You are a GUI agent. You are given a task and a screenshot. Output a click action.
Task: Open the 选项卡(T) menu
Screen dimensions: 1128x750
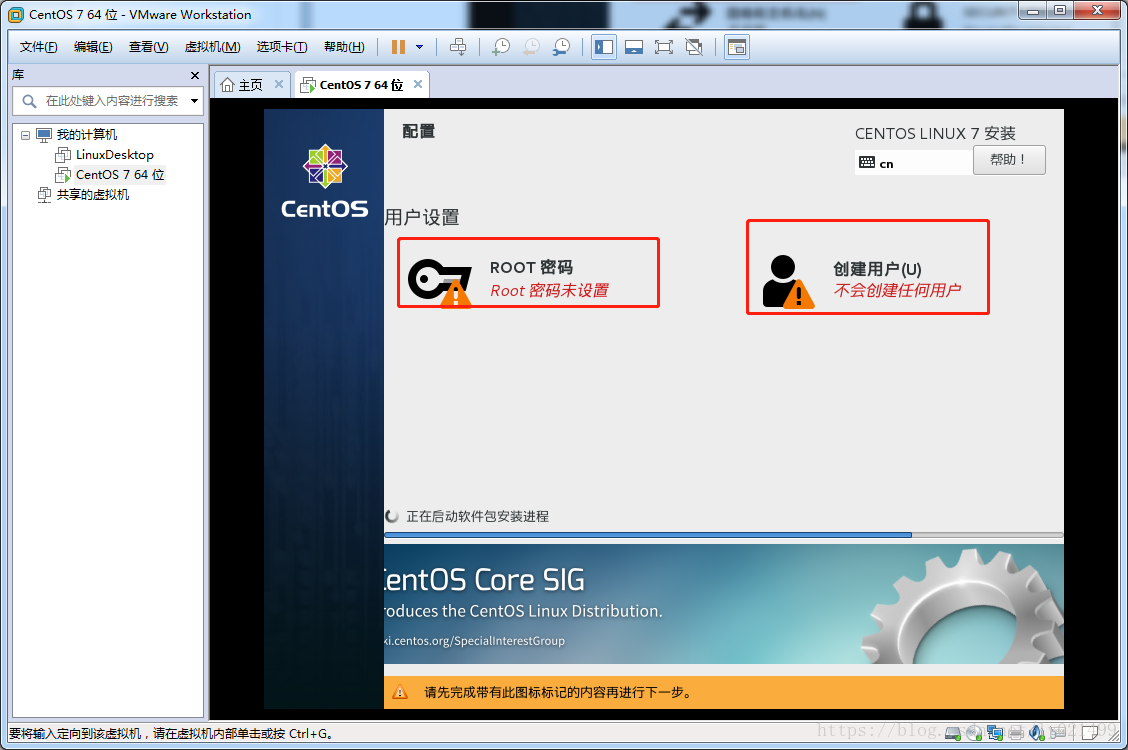point(282,47)
